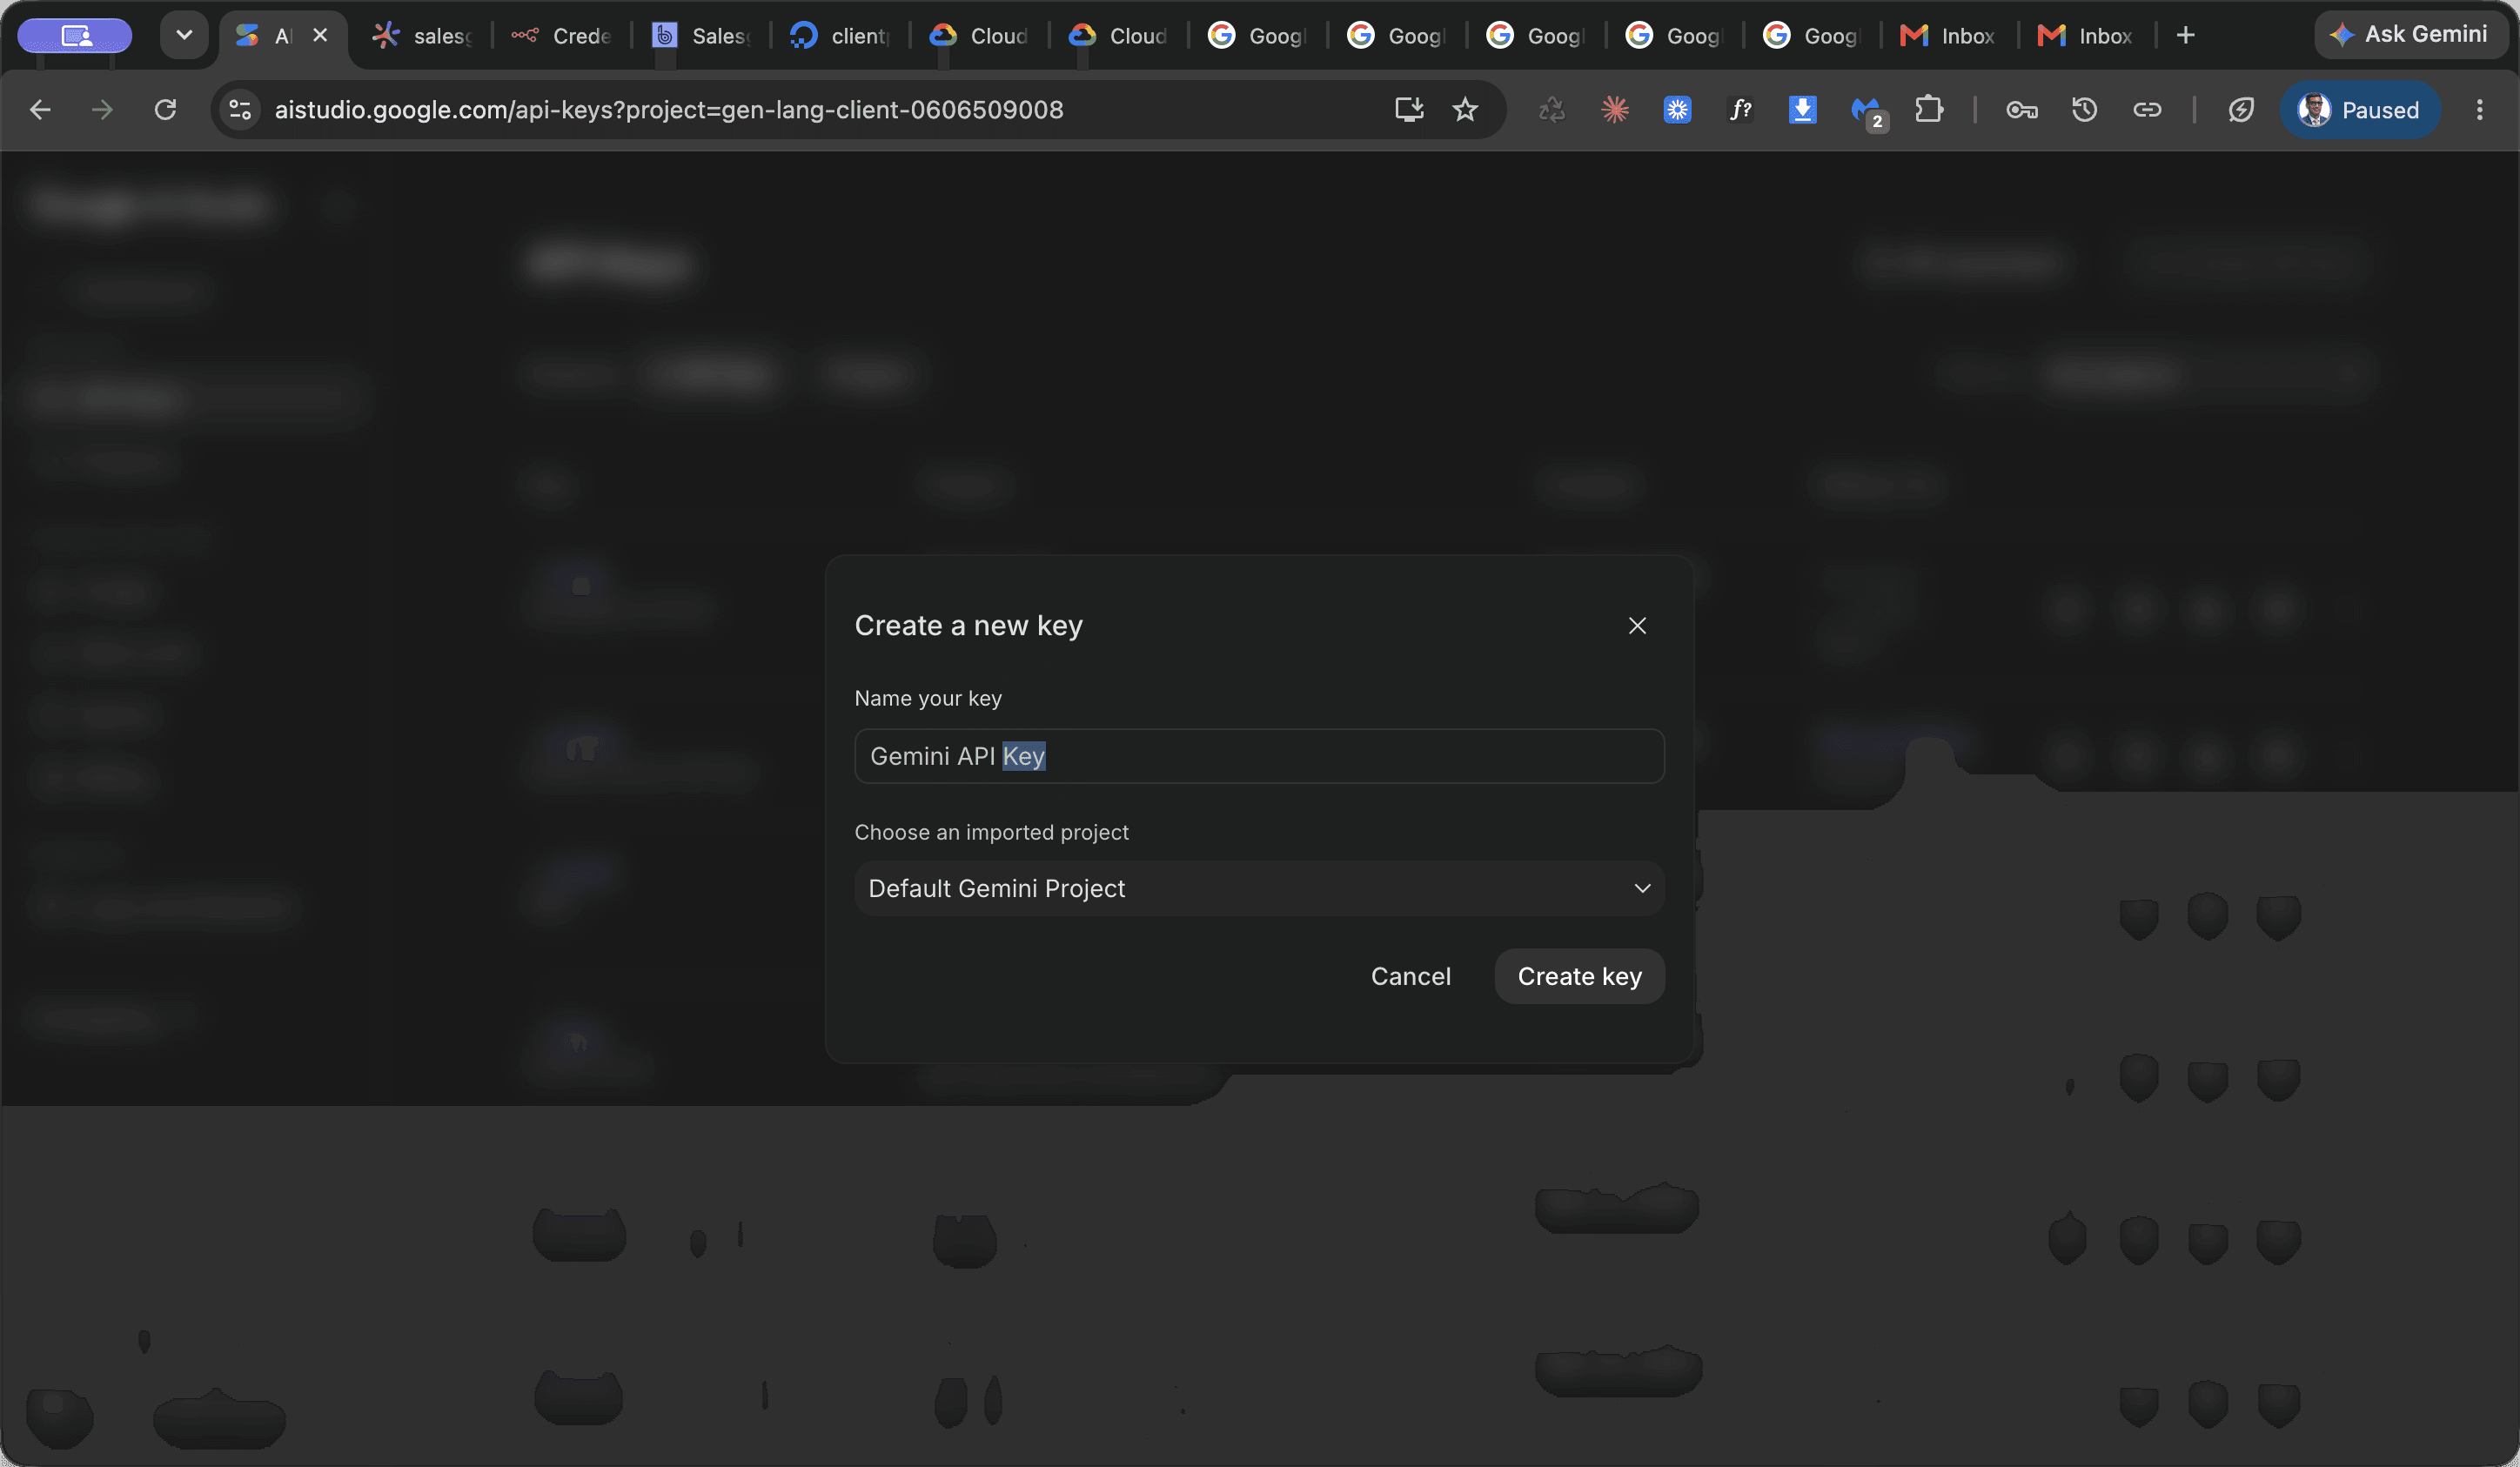The image size is (2520, 1467).
Task: Click the Name your key input field
Action: coord(1259,756)
